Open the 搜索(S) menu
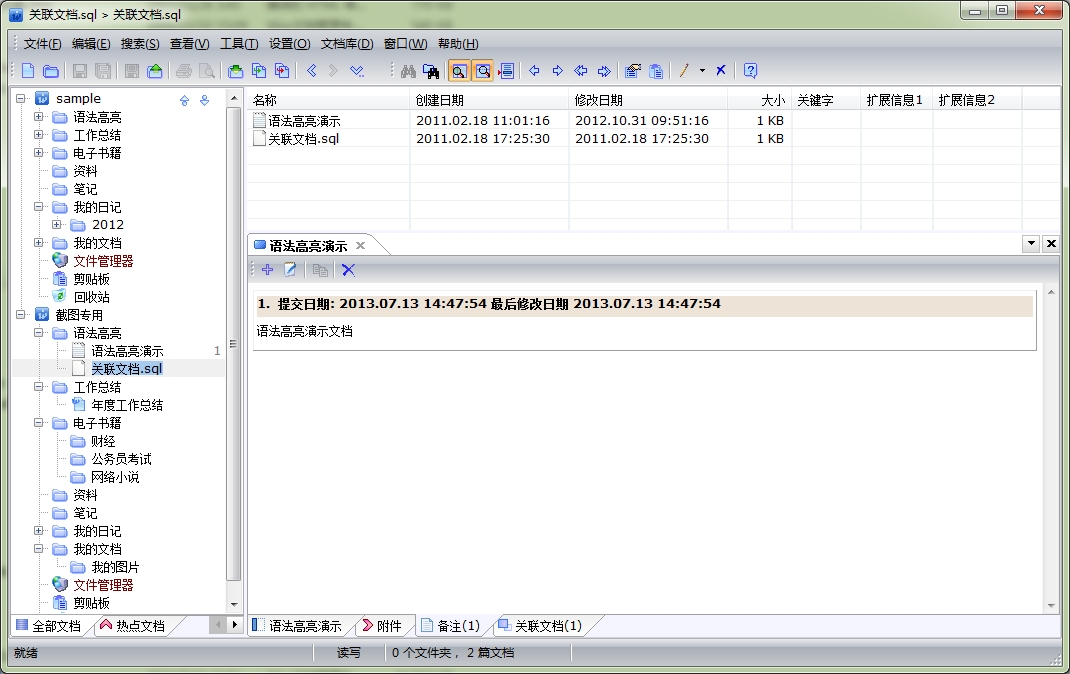 click(140, 44)
